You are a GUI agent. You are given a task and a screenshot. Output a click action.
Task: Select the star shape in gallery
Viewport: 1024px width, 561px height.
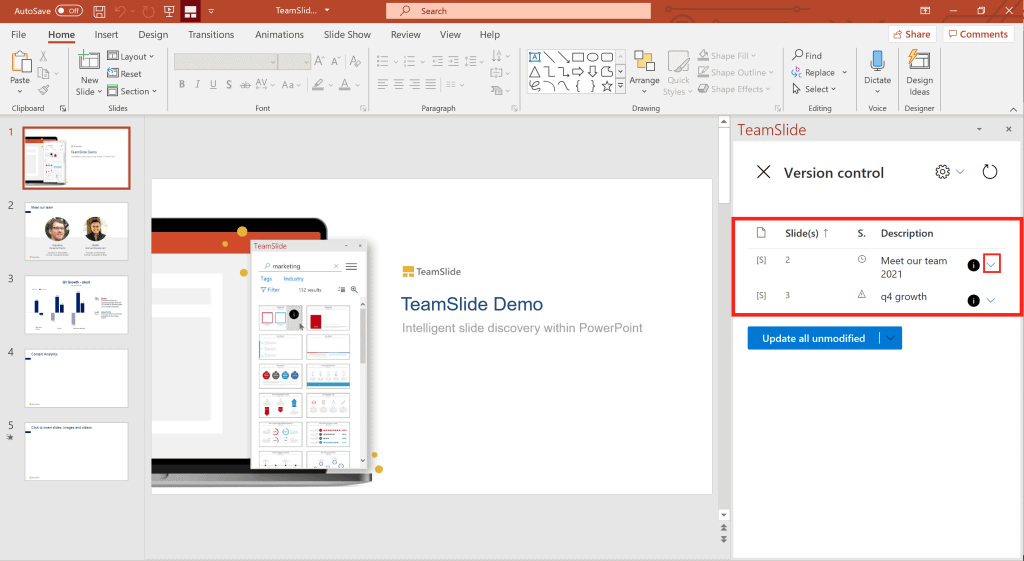[x=607, y=86]
